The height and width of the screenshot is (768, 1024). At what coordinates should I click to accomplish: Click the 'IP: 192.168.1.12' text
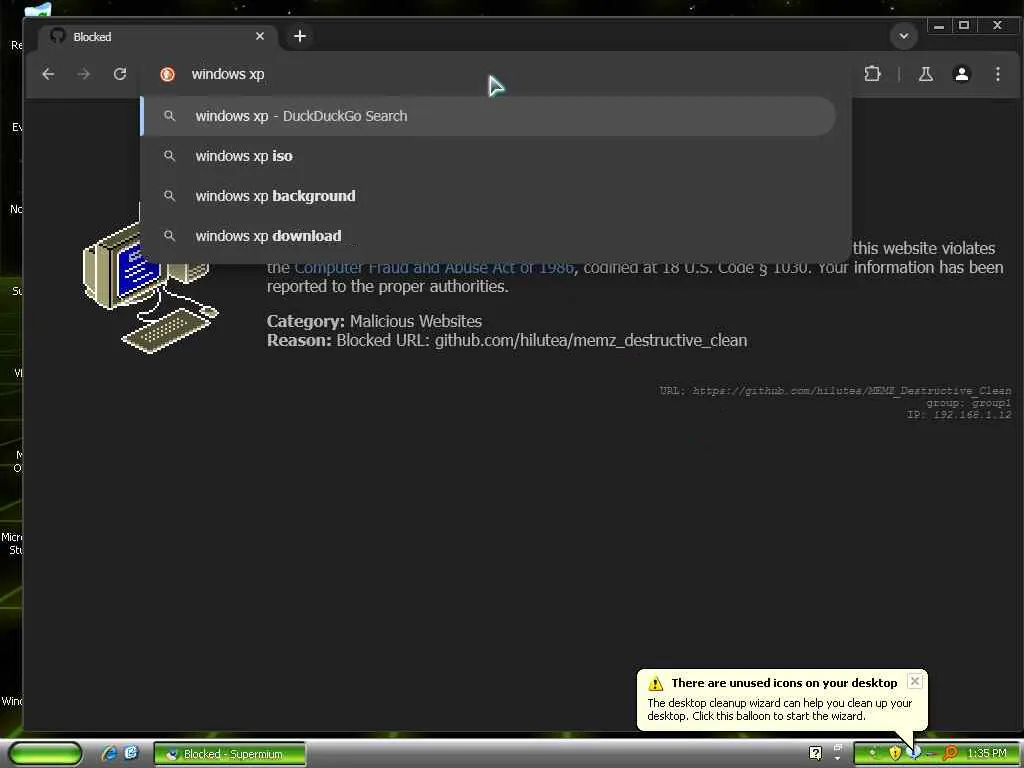959,414
